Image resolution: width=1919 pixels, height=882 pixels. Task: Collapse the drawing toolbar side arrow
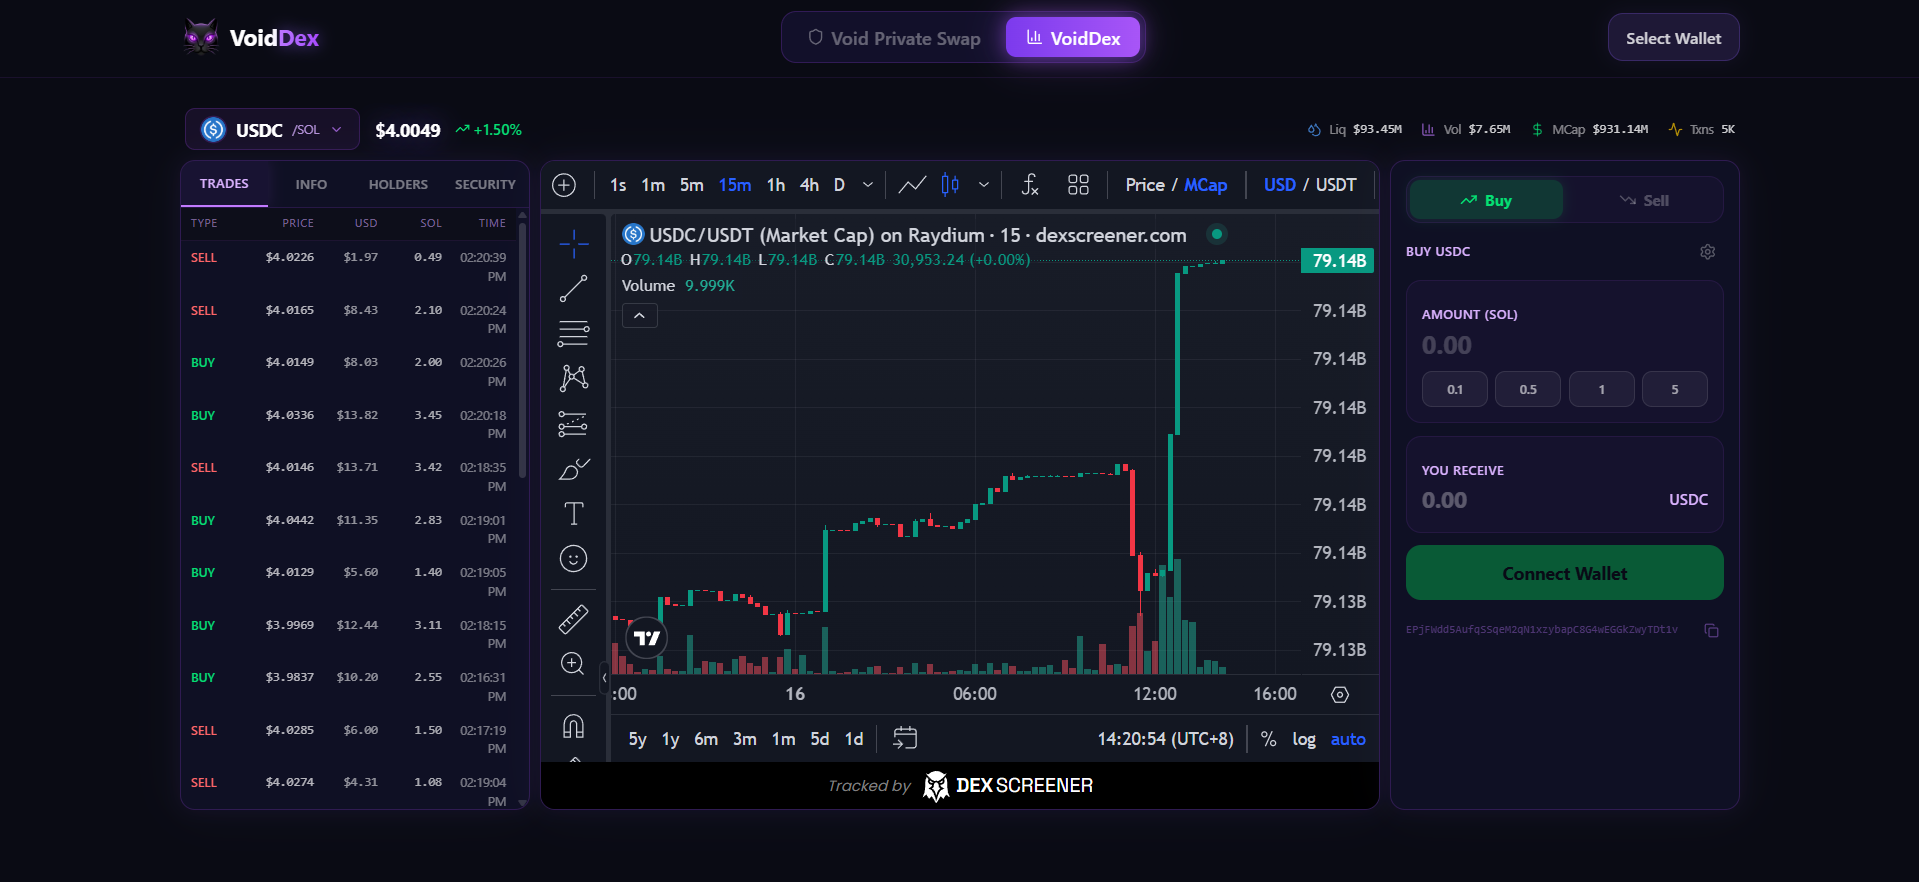click(604, 678)
